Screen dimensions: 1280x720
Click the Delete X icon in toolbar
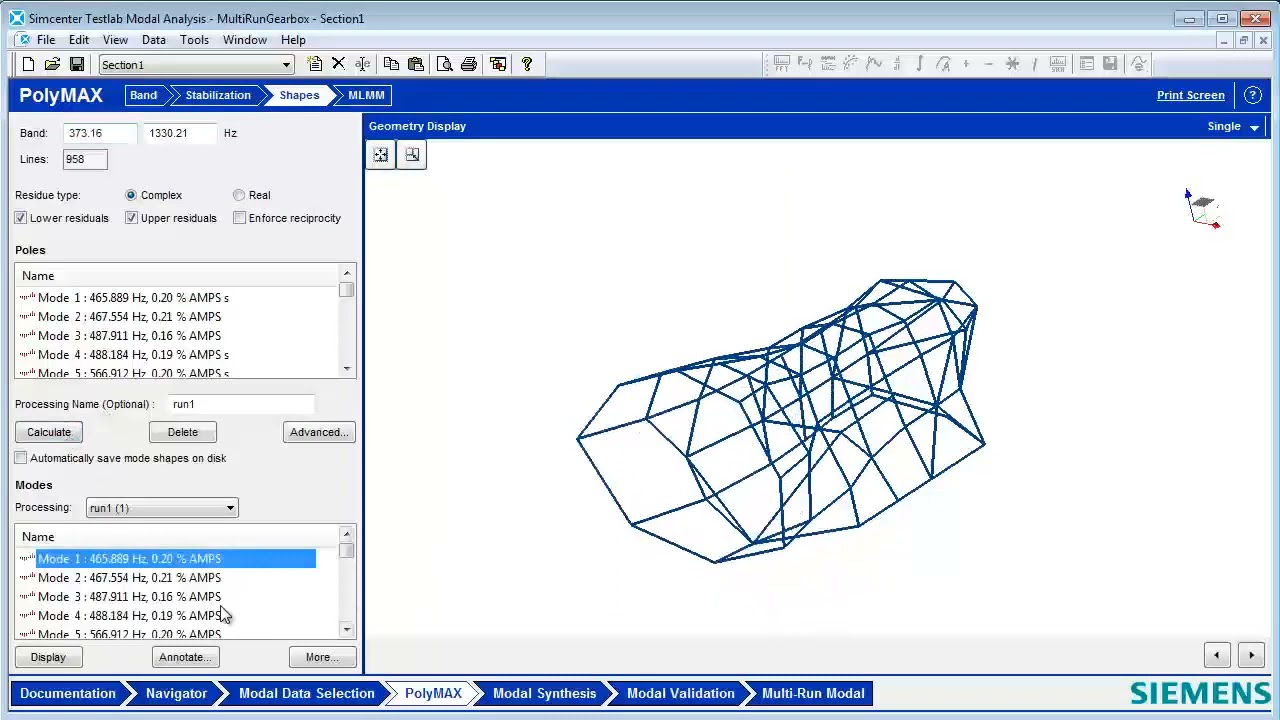point(338,64)
